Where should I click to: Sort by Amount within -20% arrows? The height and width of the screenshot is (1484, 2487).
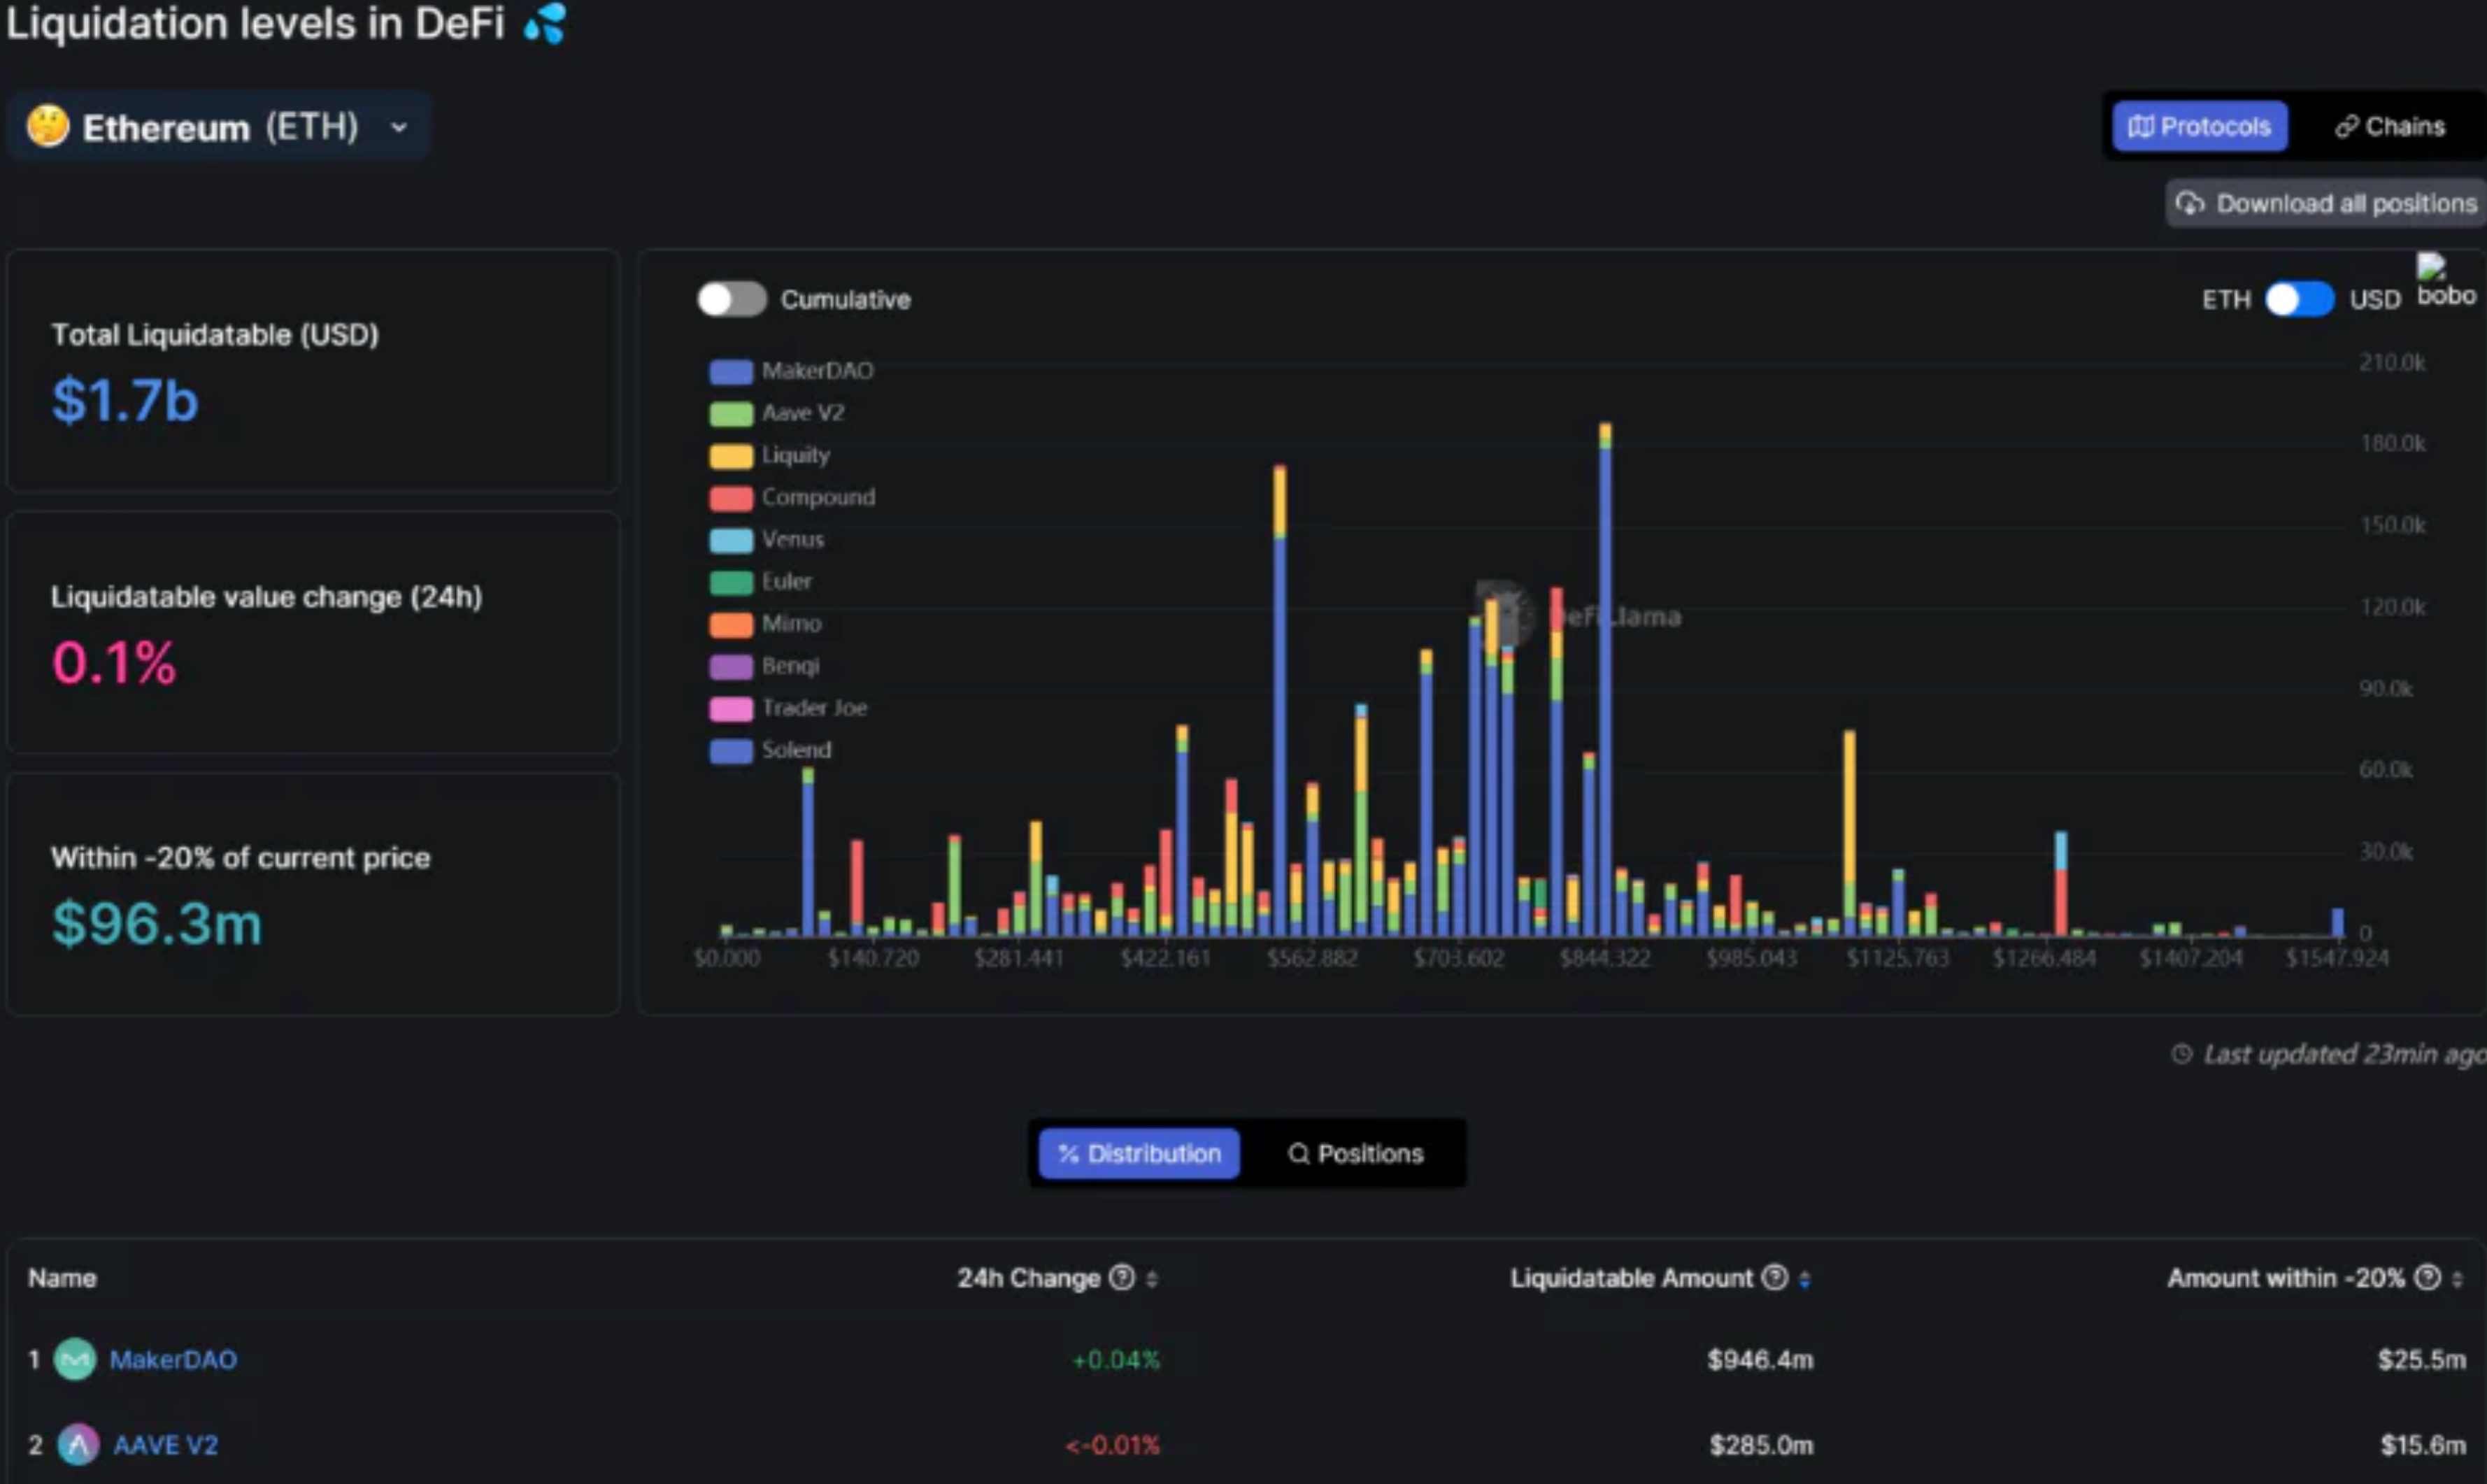(x=2457, y=1278)
